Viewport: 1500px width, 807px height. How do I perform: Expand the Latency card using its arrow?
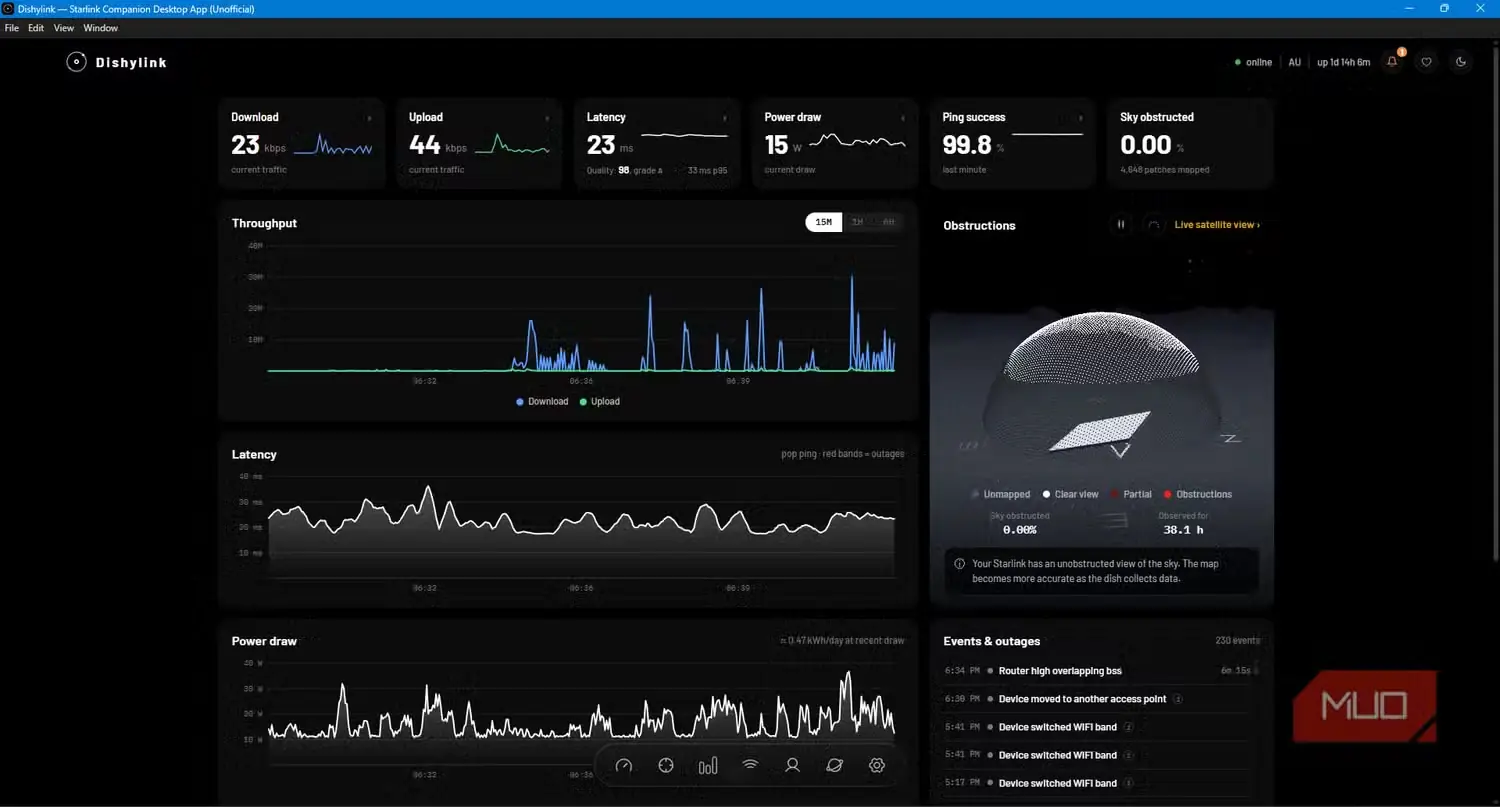(725, 118)
